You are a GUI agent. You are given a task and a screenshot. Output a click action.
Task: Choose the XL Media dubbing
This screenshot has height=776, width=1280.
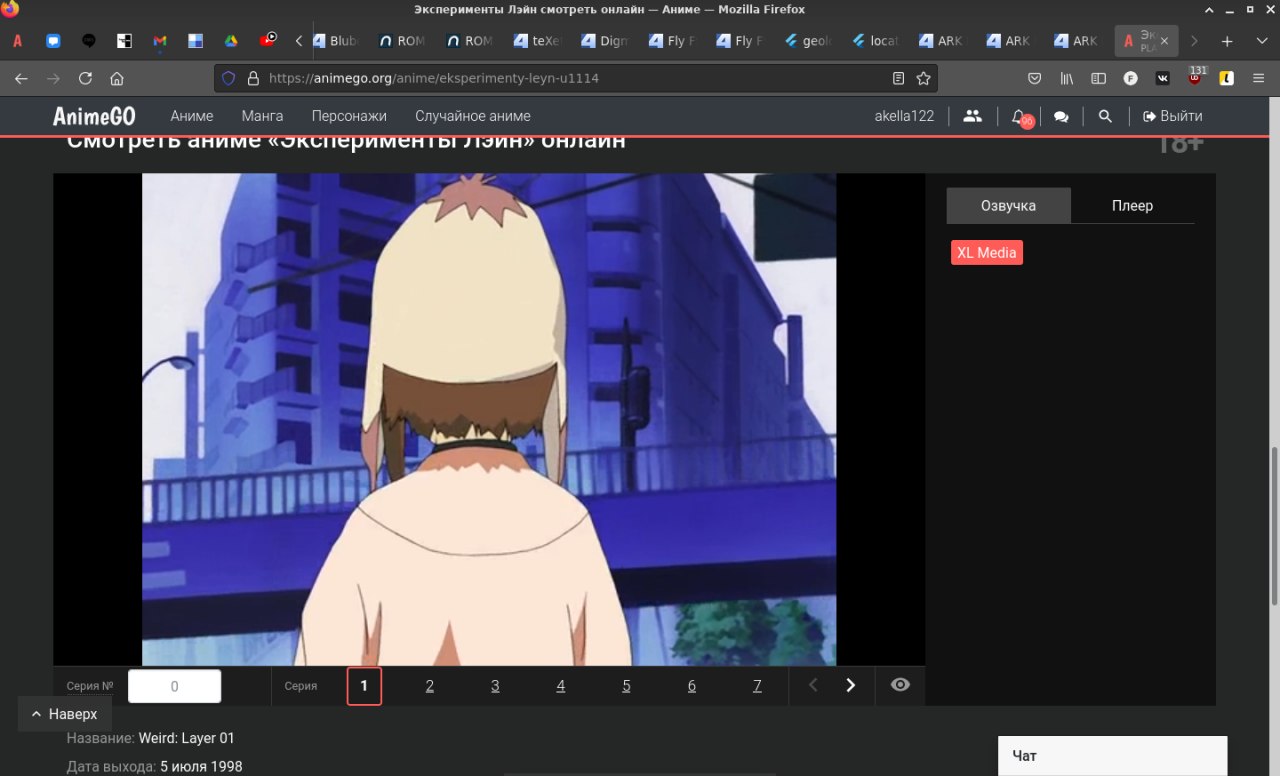point(987,253)
